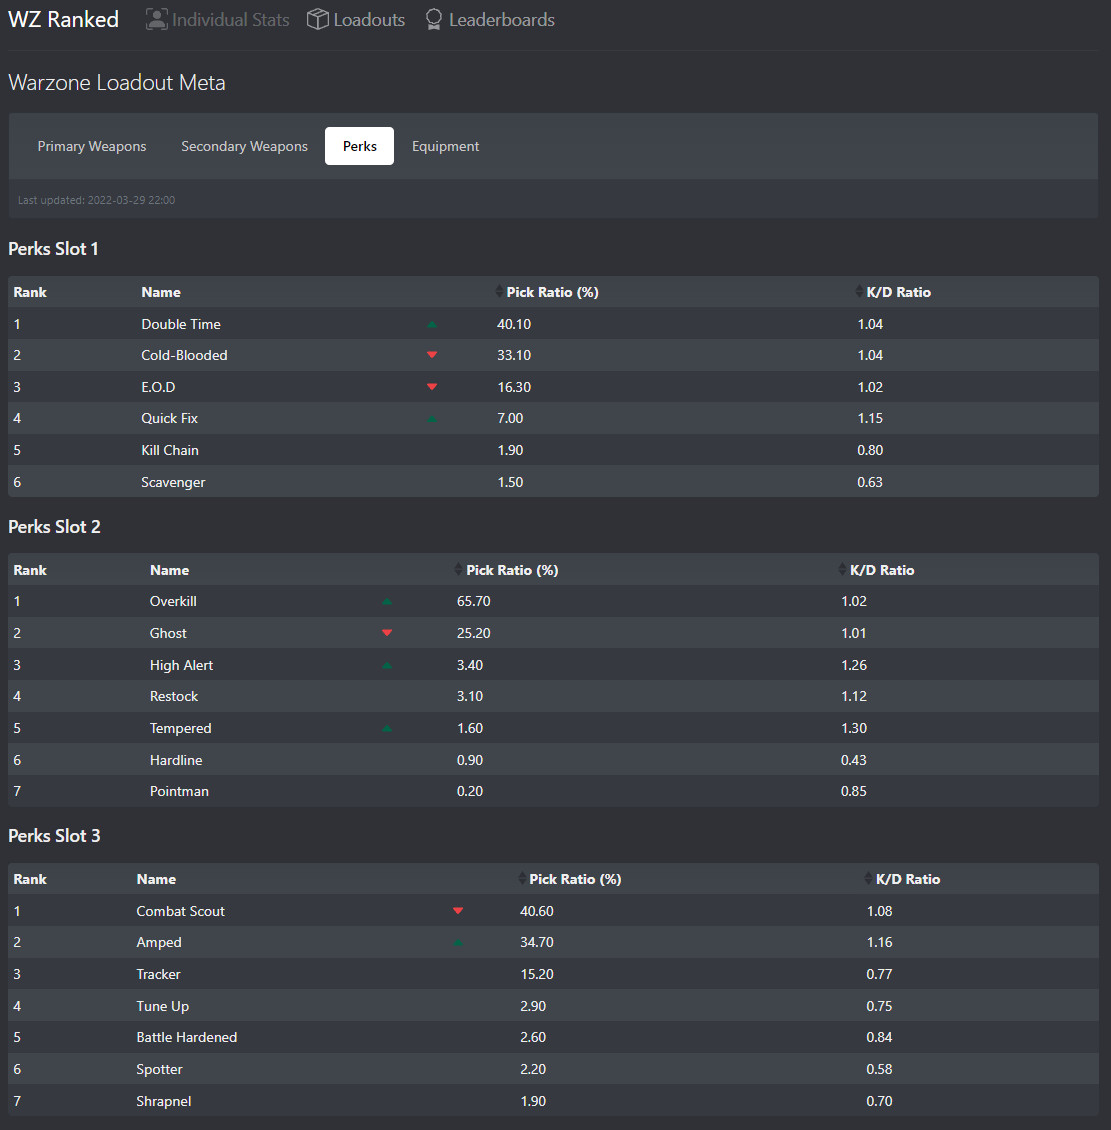The width and height of the screenshot is (1111, 1130).
Task: Click the green up arrow beside Double Time
Action: (x=432, y=324)
